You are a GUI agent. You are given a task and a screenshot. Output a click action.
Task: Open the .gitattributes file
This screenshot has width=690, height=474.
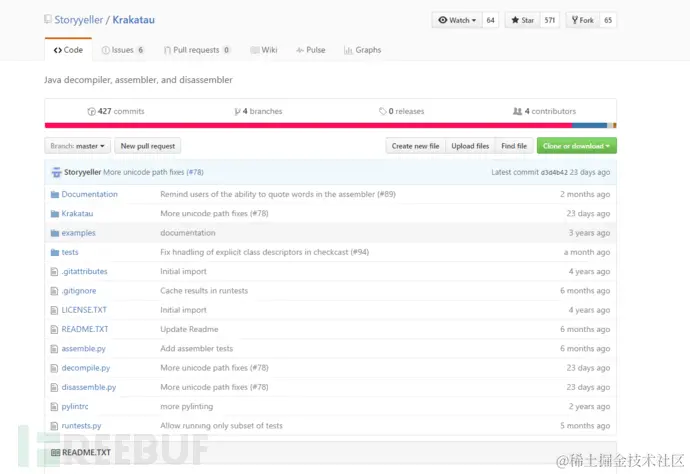(x=84, y=272)
